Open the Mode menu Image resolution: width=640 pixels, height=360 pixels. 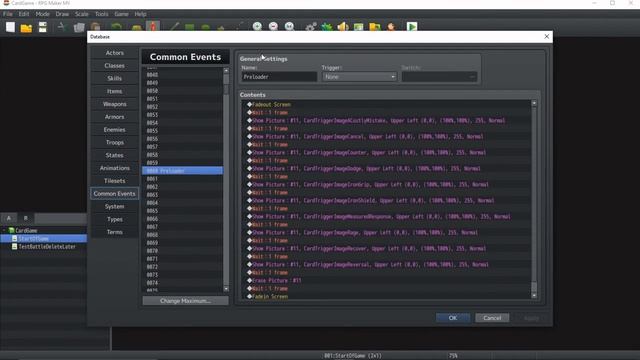pyautogui.click(x=42, y=14)
